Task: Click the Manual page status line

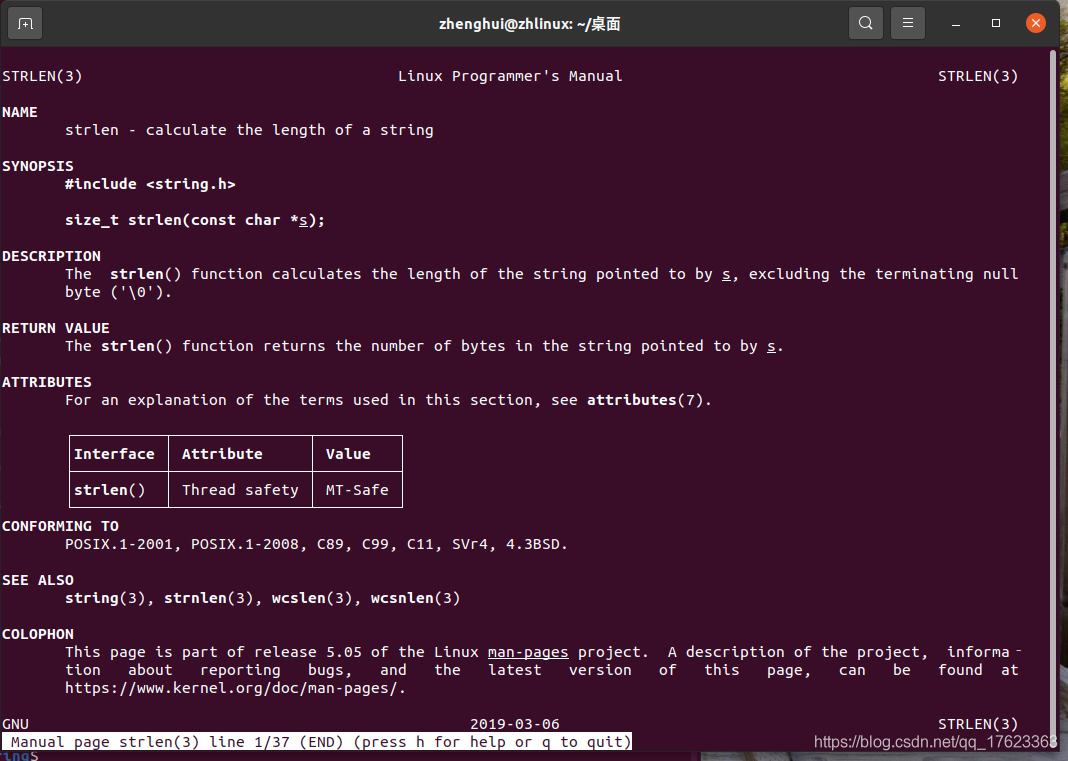Action: point(317,742)
